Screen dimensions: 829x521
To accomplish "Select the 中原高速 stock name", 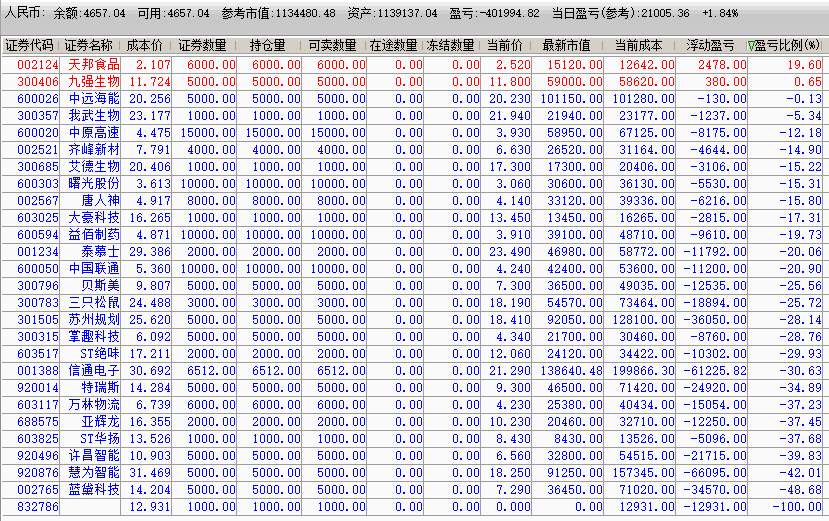I will 94,133.
